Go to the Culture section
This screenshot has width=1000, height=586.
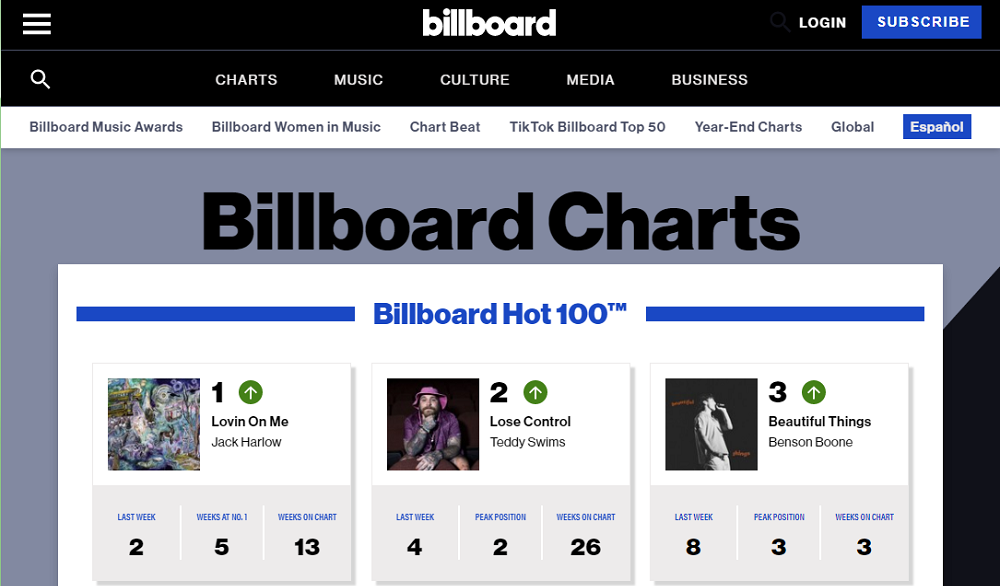[475, 80]
